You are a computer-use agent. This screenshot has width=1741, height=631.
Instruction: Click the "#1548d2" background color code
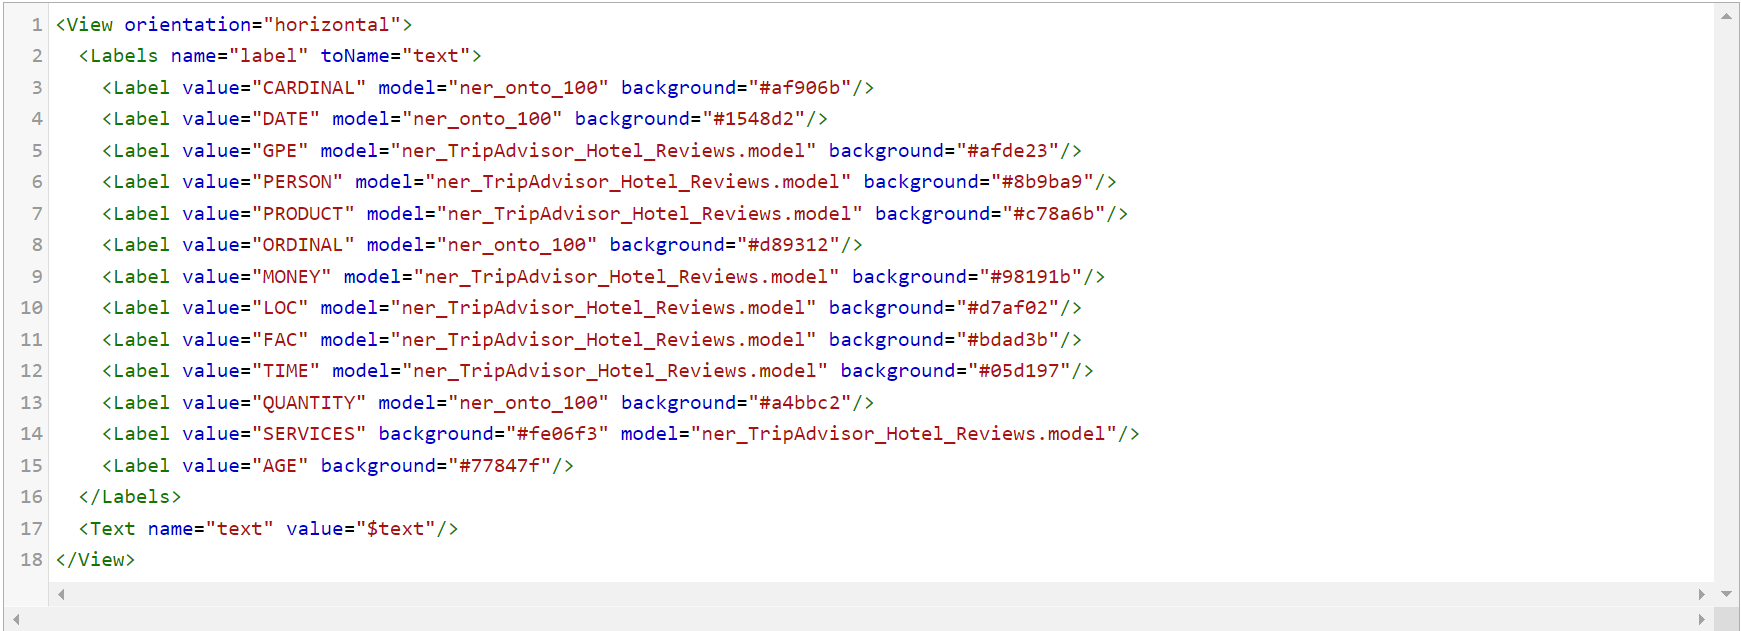[x=753, y=119]
